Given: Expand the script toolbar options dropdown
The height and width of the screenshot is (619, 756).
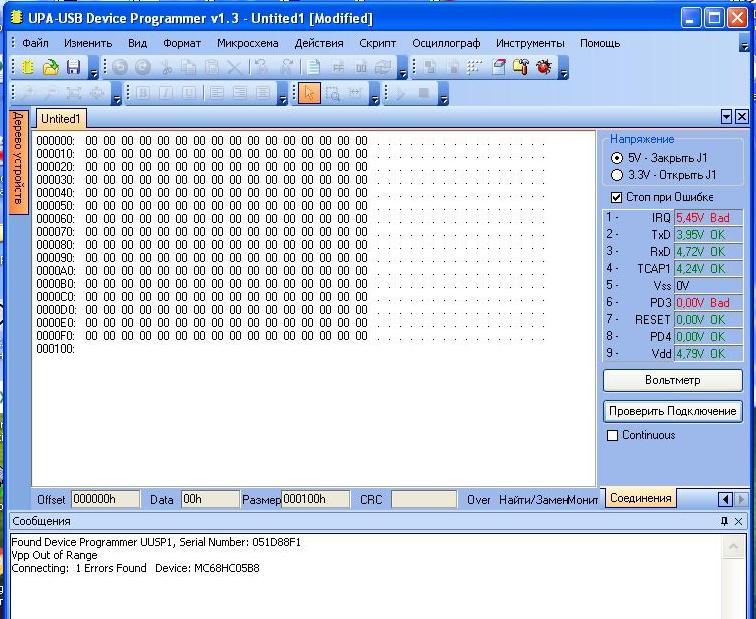Looking at the screenshot, I should coord(444,94).
